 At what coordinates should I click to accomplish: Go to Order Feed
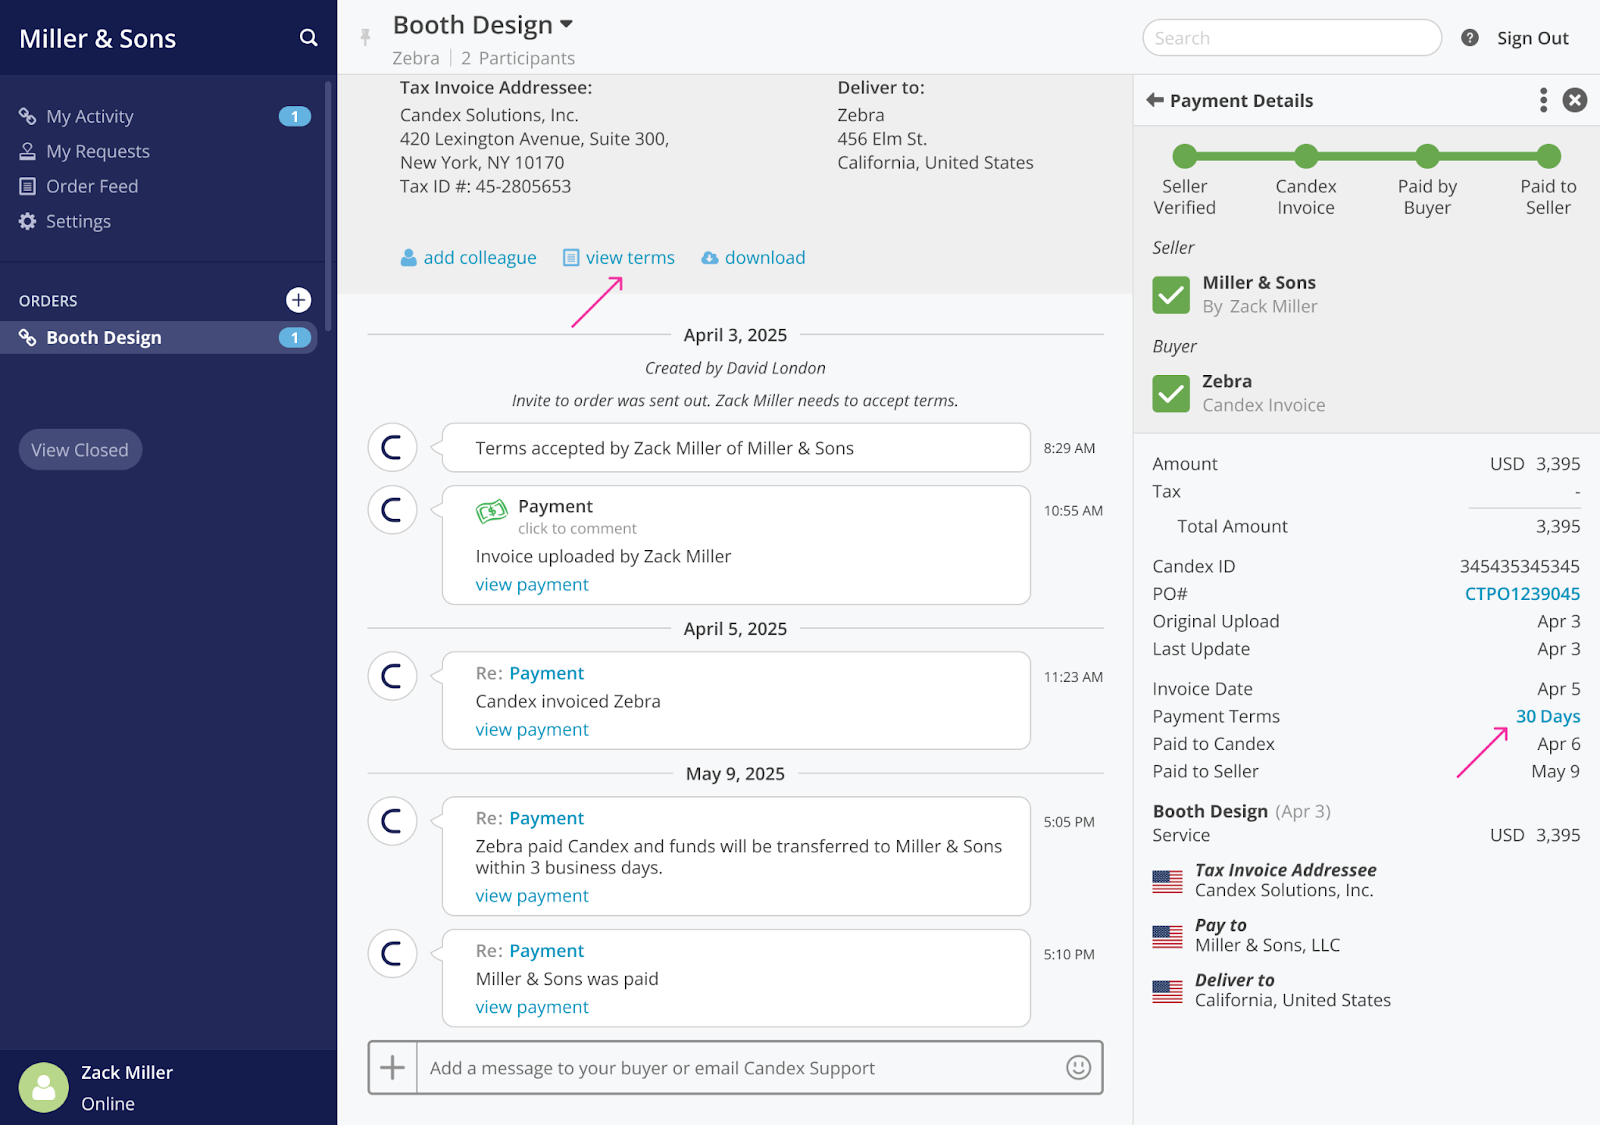(x=91, y=187)
